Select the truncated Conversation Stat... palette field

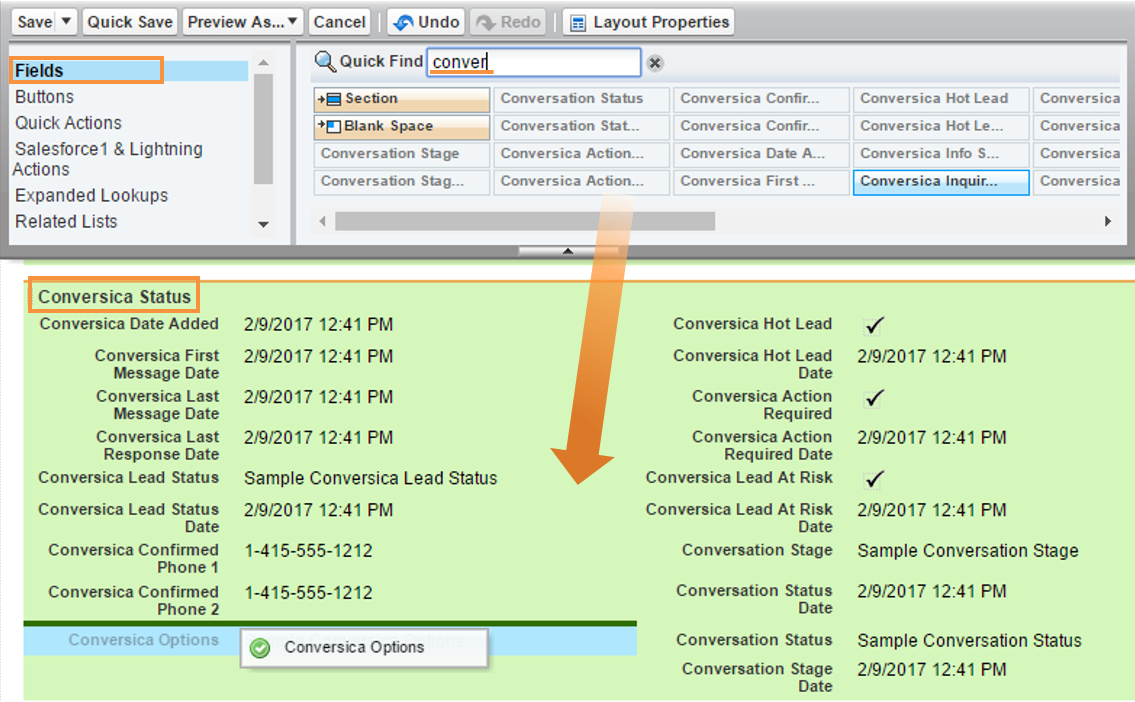click(581, 126)
